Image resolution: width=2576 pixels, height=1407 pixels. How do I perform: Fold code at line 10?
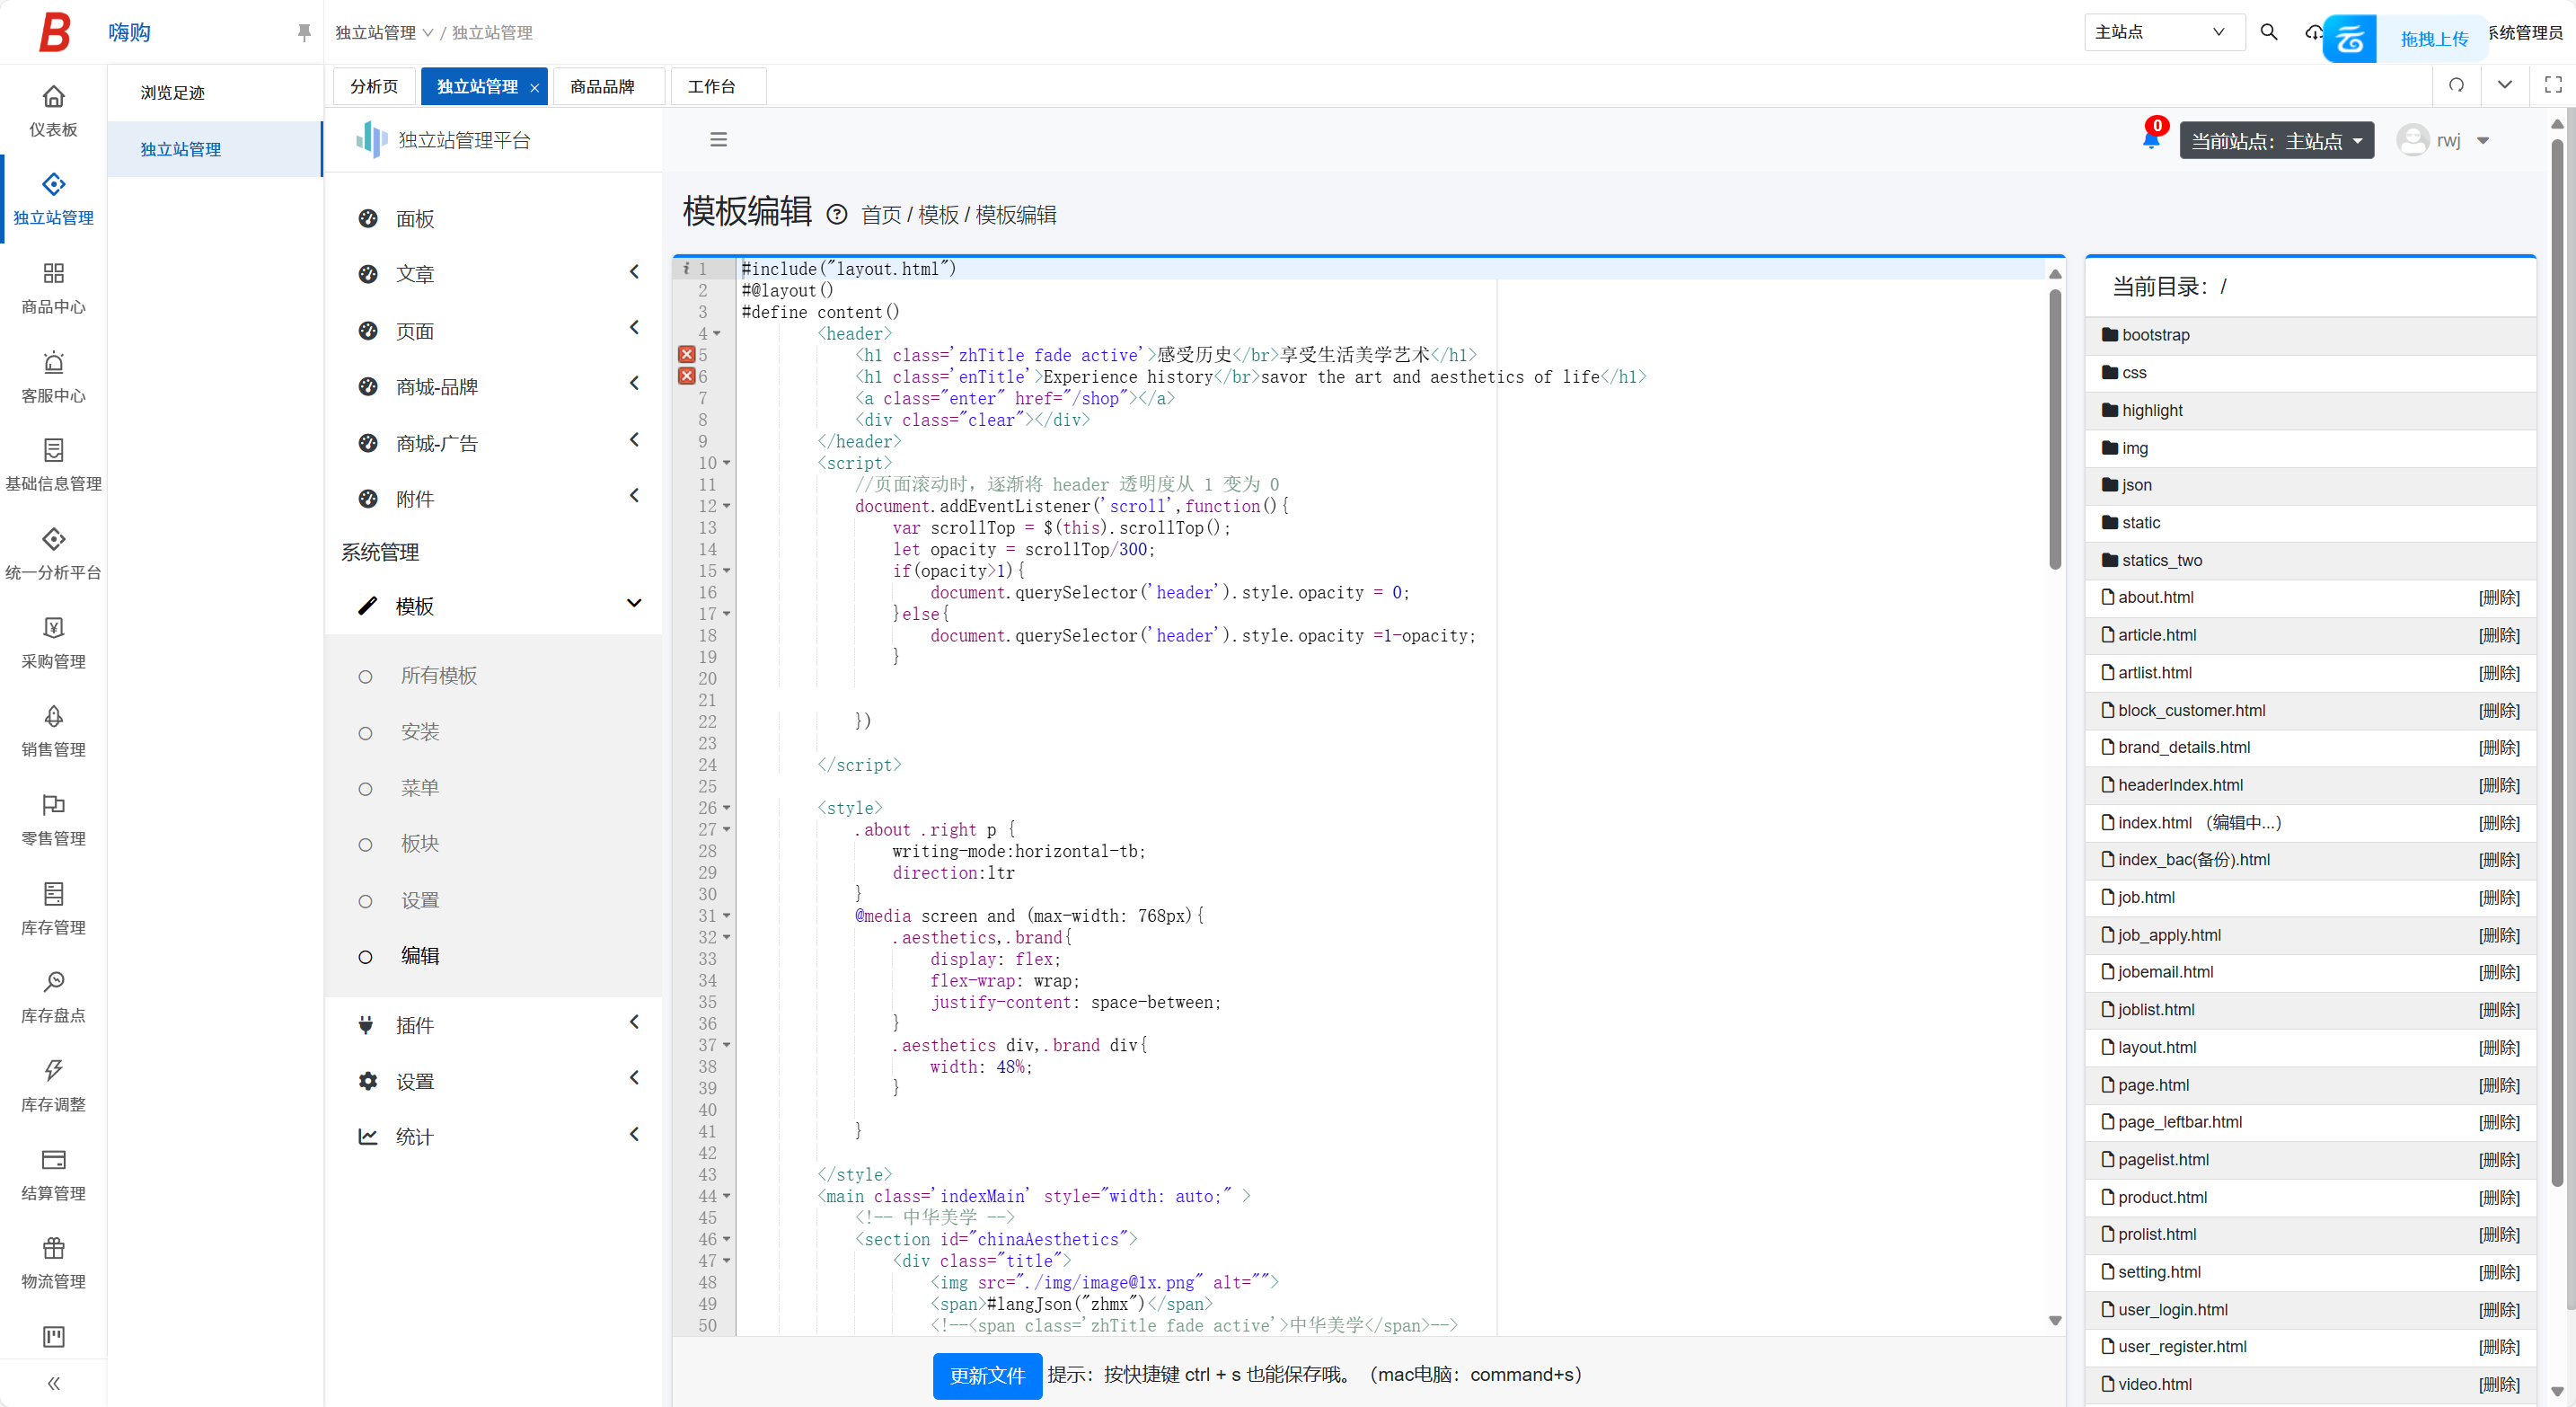(727, 463)
